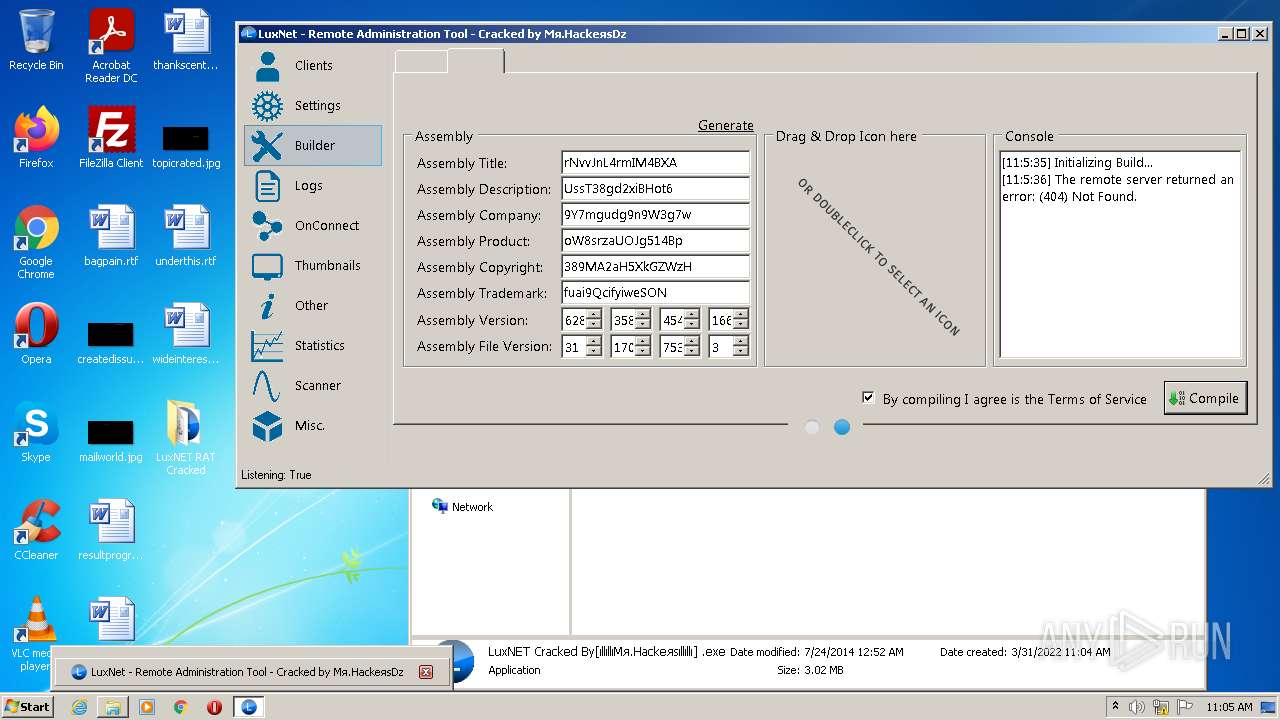Viewport: 1280px width, 720px height.
Task: Click the Generate link
Action: [726, 125]
